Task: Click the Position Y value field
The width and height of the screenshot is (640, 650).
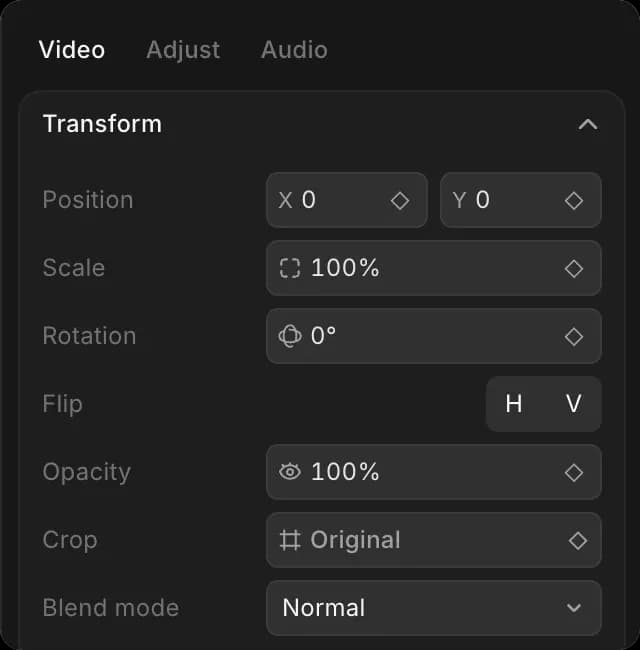Action: [521, 200]
